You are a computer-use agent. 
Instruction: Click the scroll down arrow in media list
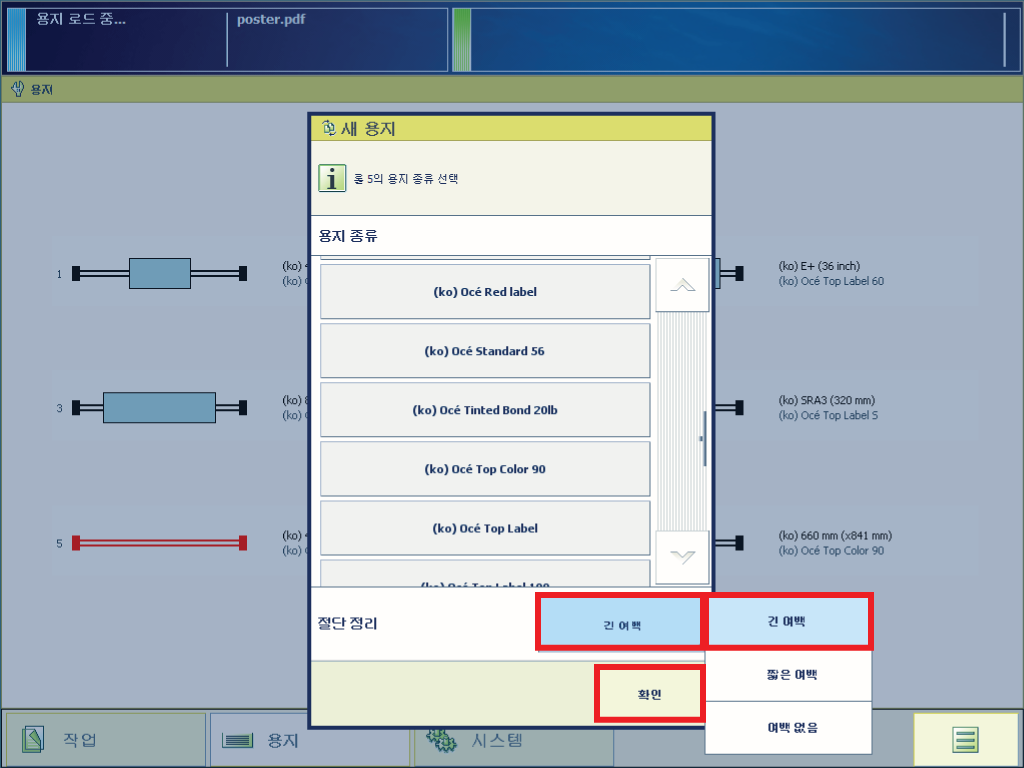[682, 557]
